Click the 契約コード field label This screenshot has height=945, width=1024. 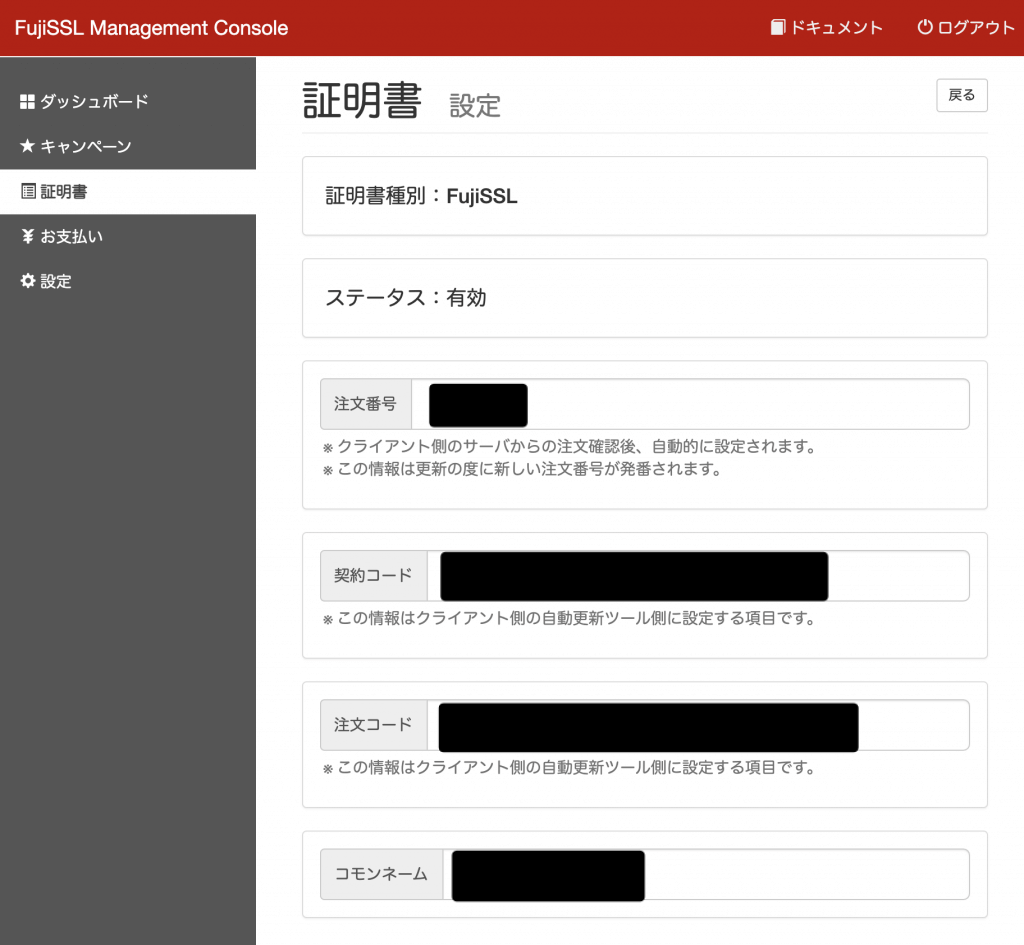coord(374,576)
